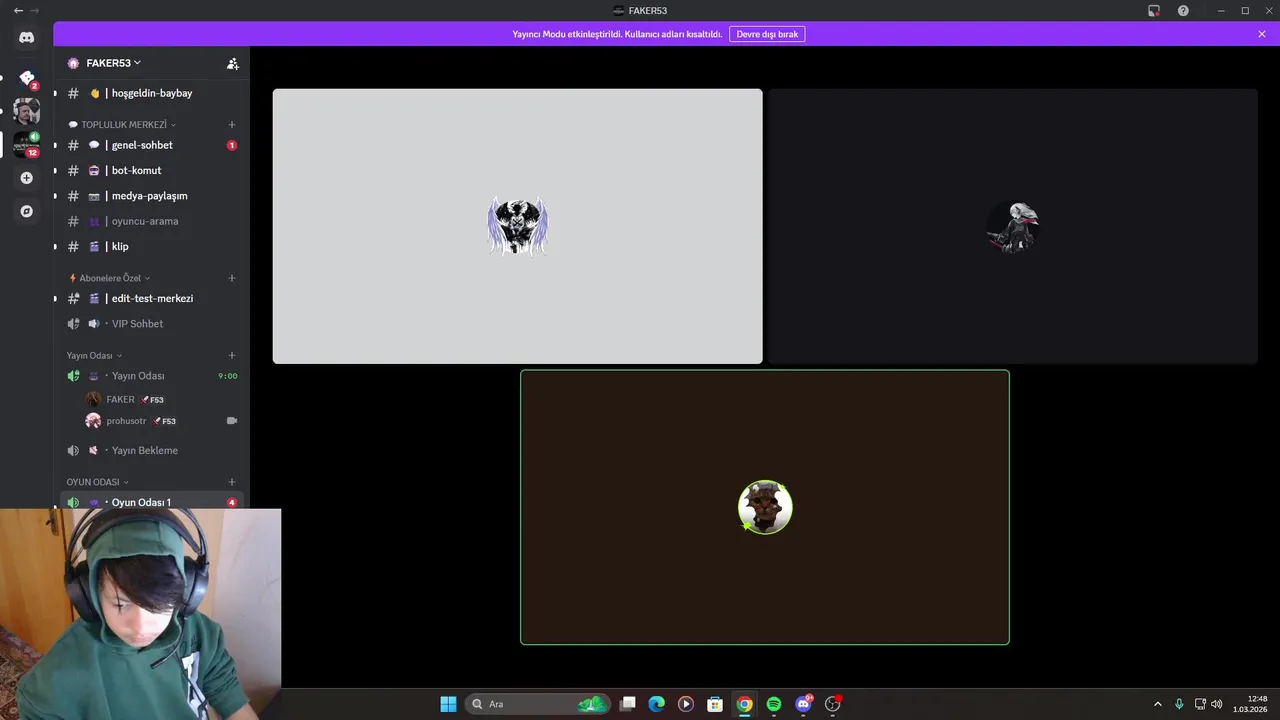Collapse the TOPLULUK MERKEZİ category
Viewport: 1280px width, 720px height.
[x=122, y=125]
